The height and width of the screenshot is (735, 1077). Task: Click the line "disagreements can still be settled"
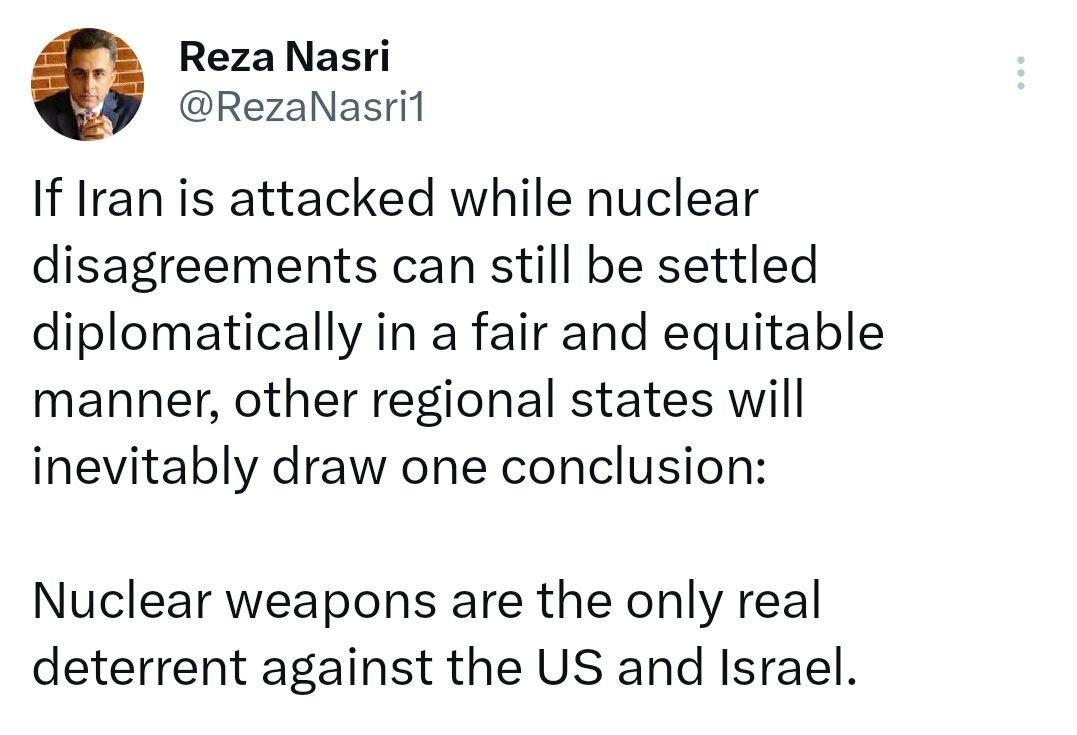(x=425, y=267)
